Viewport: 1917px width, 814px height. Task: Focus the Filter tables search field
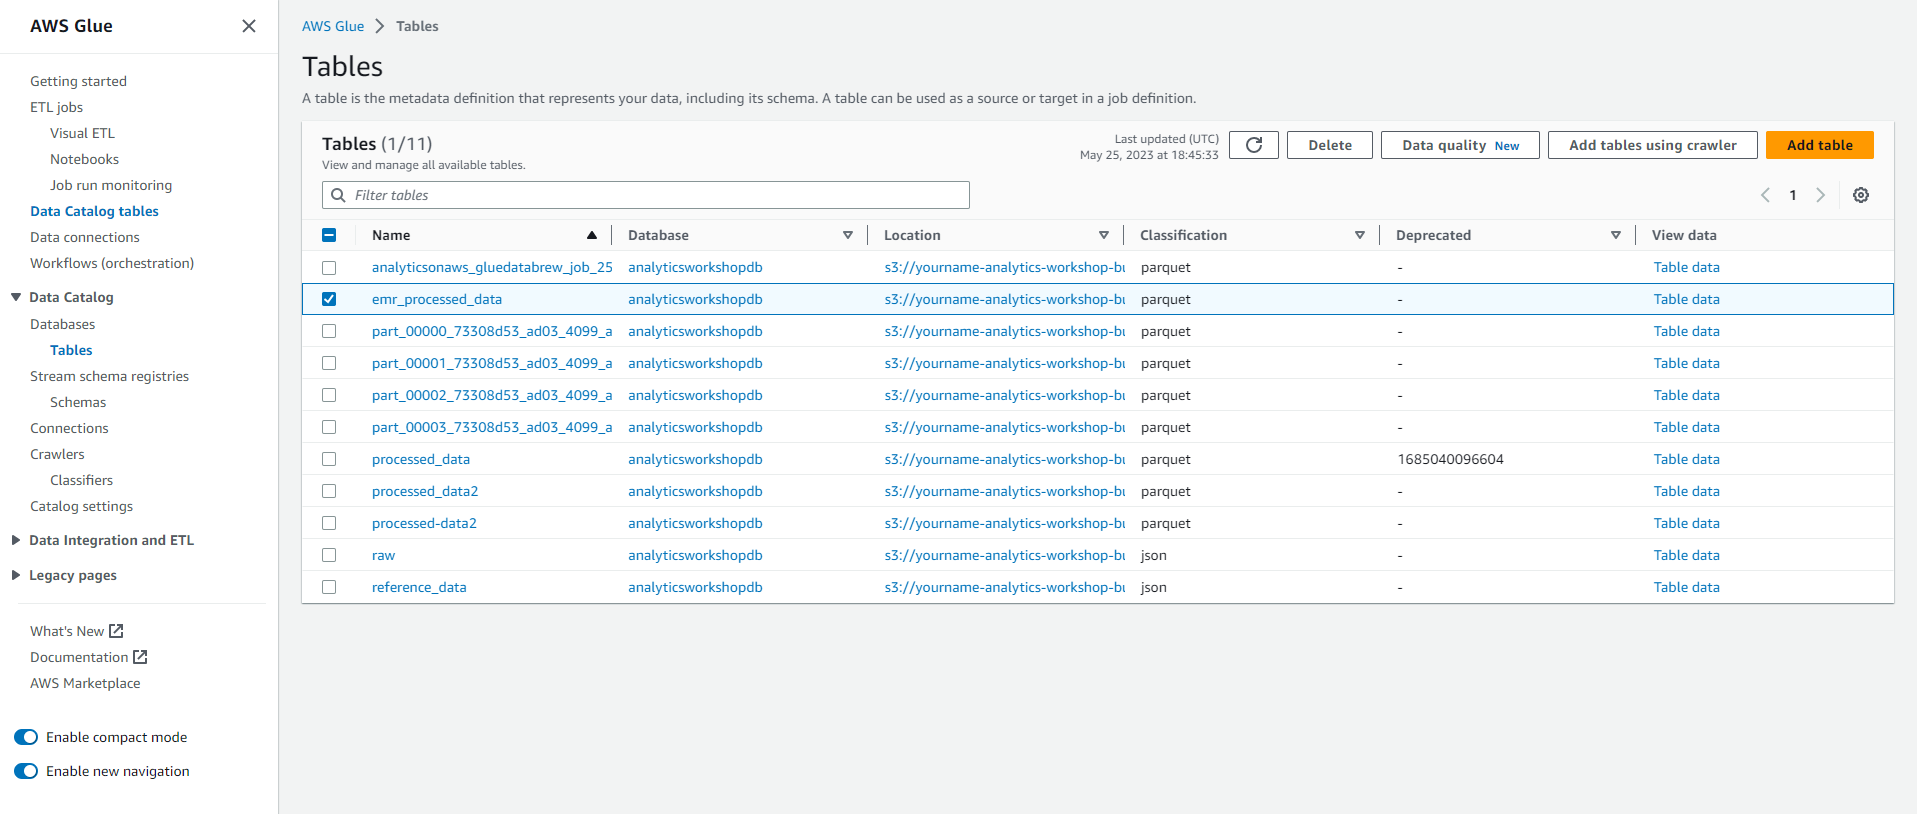pos(646,195)
